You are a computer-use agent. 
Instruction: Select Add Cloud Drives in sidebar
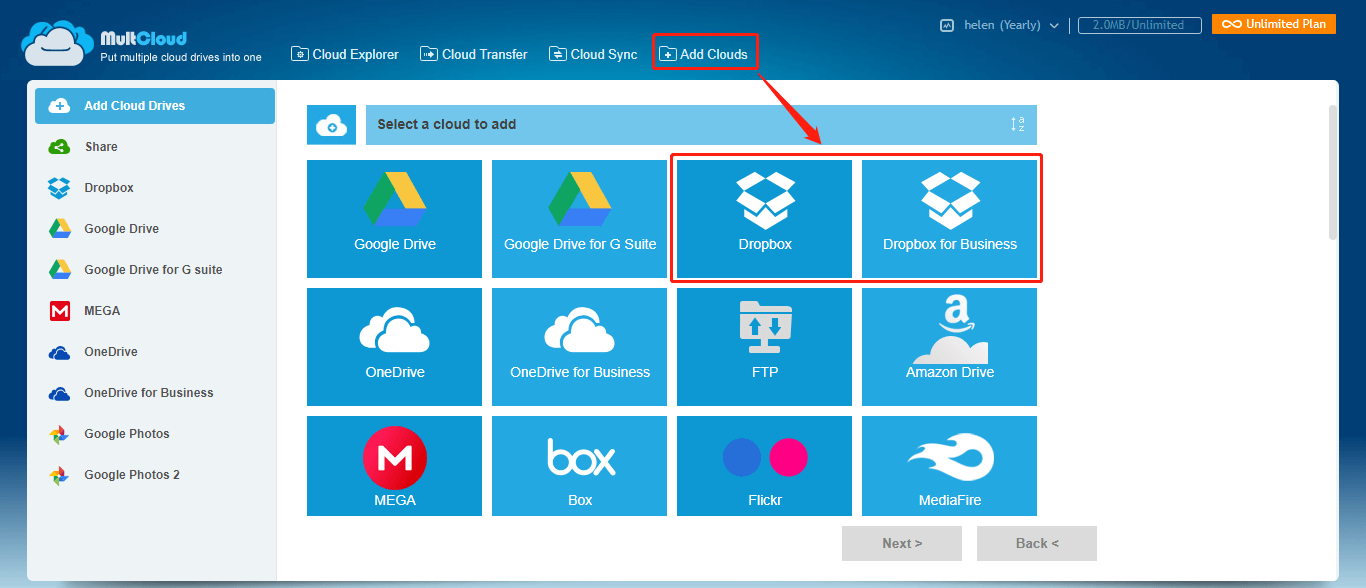[x=155, y=106]
